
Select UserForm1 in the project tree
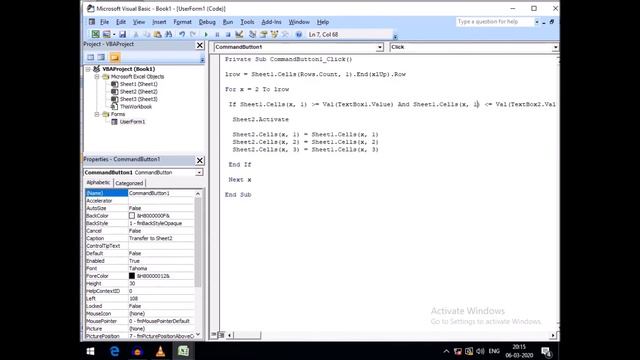pyautogui.click(x=132, y=122)
